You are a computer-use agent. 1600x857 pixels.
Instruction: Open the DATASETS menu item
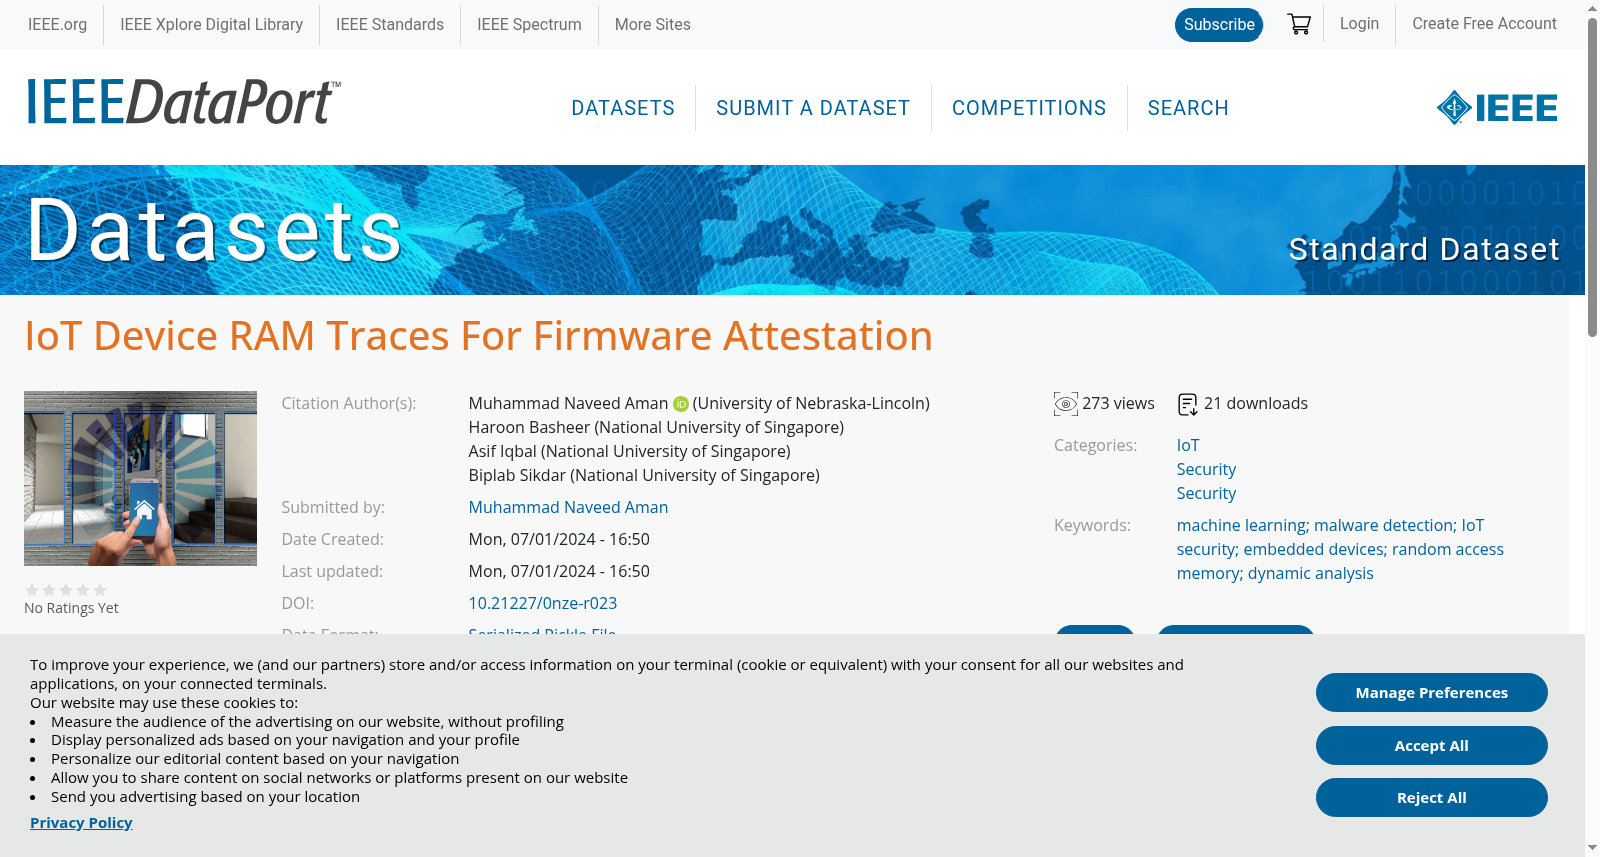(x=623, y=108)
